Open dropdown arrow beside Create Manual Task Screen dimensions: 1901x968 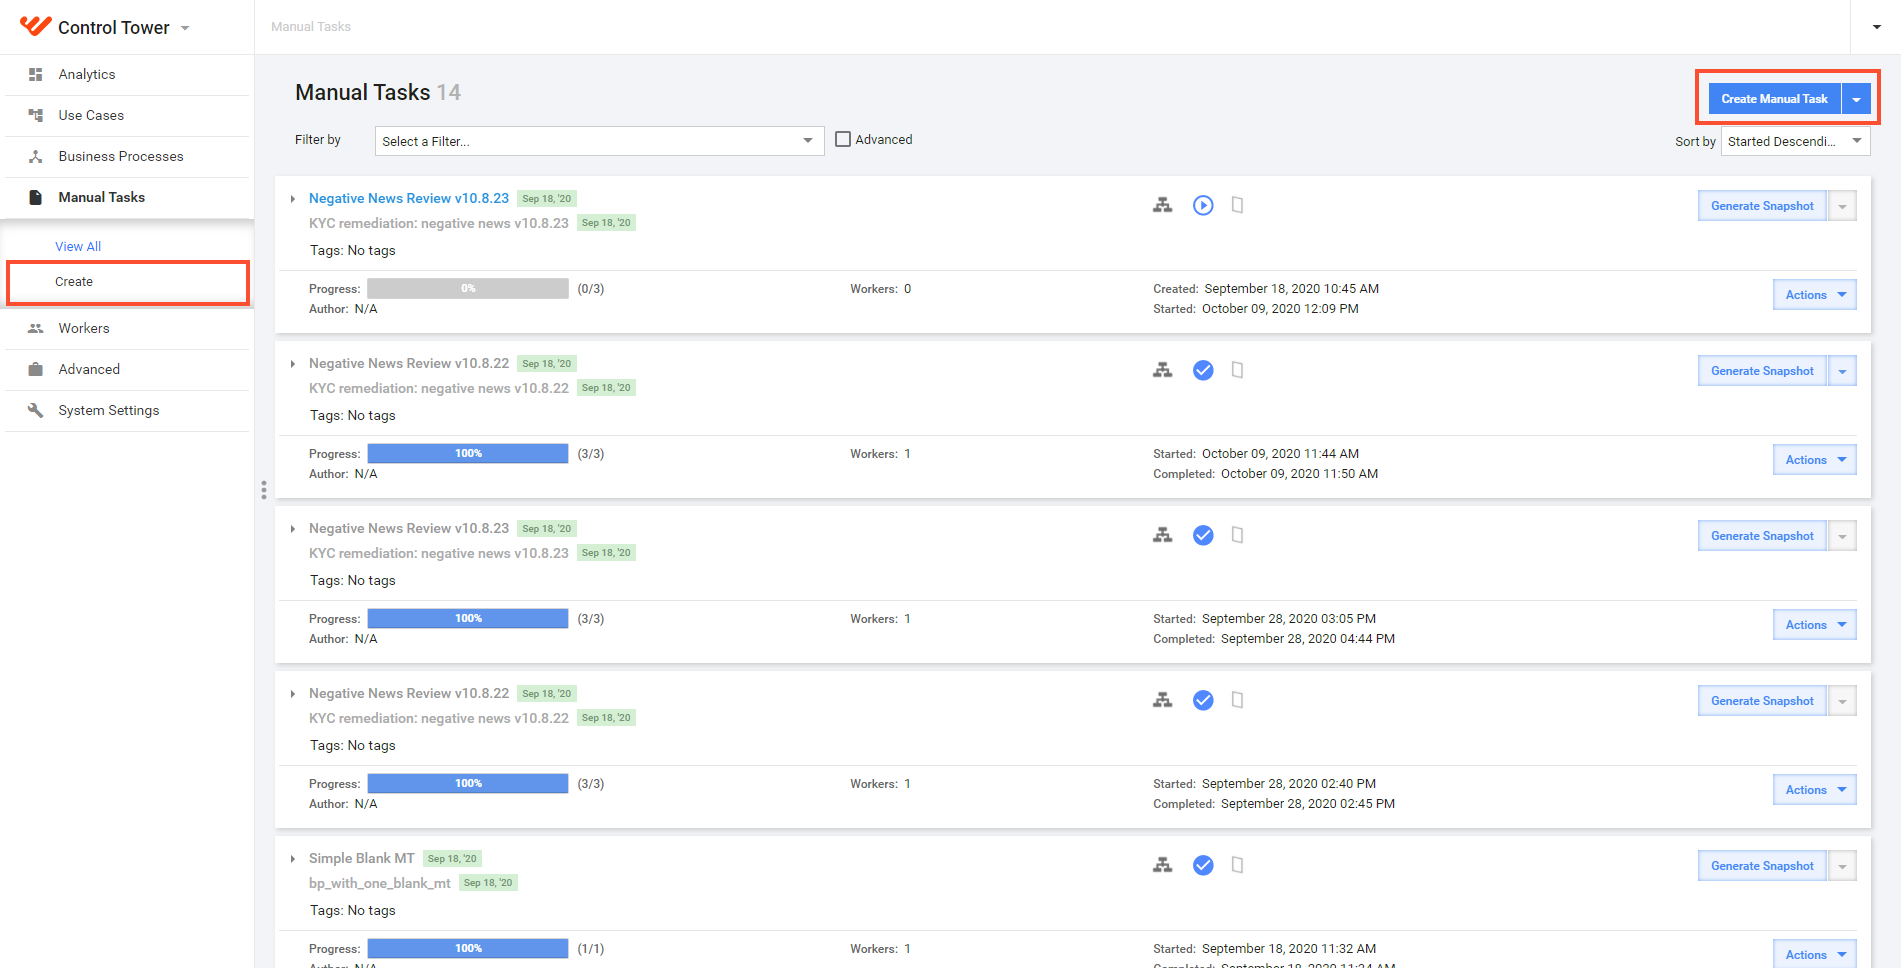1856,99
